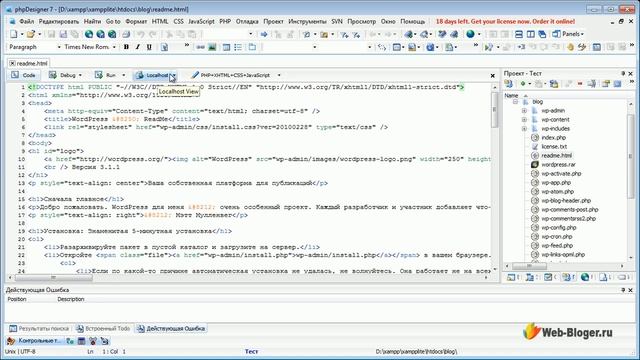Screen dimensions: 640x360
Task: Close the Проект - Тест panel
Action: click(x=630, y=73)
